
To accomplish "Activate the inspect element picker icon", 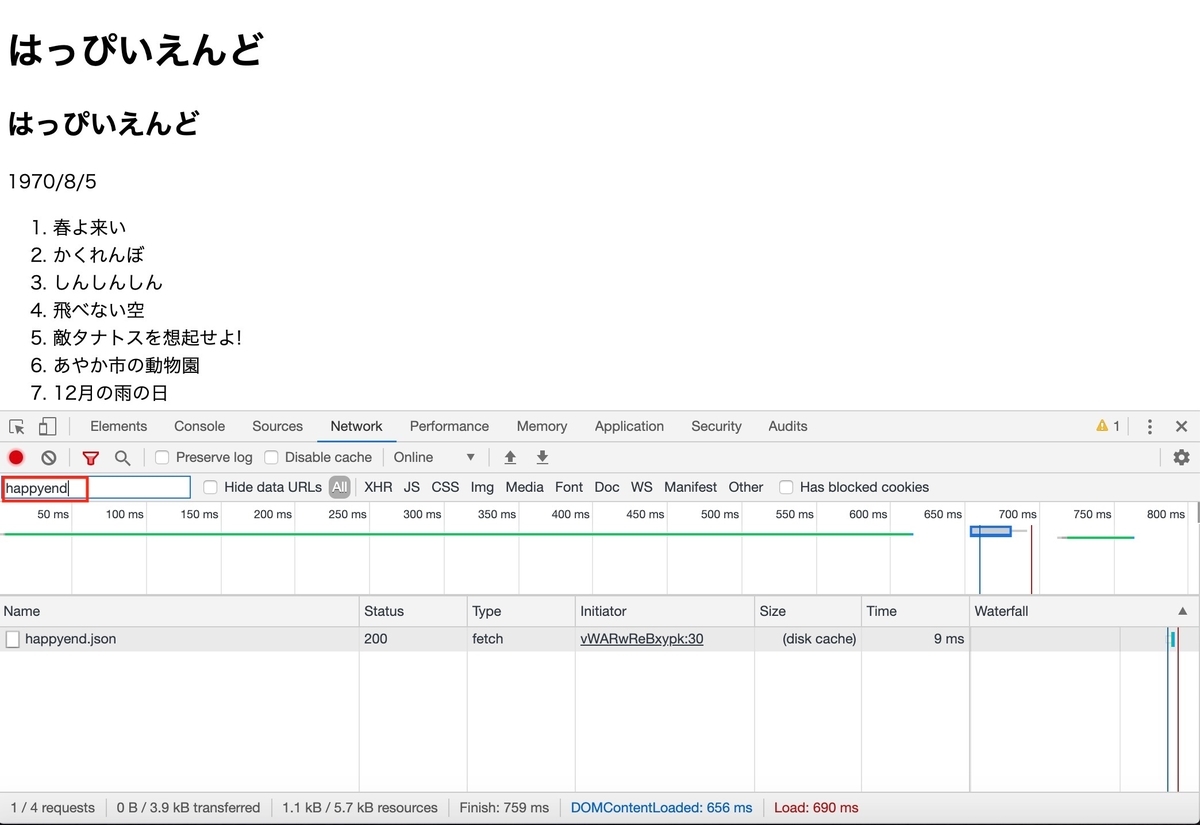I will 17,427.
